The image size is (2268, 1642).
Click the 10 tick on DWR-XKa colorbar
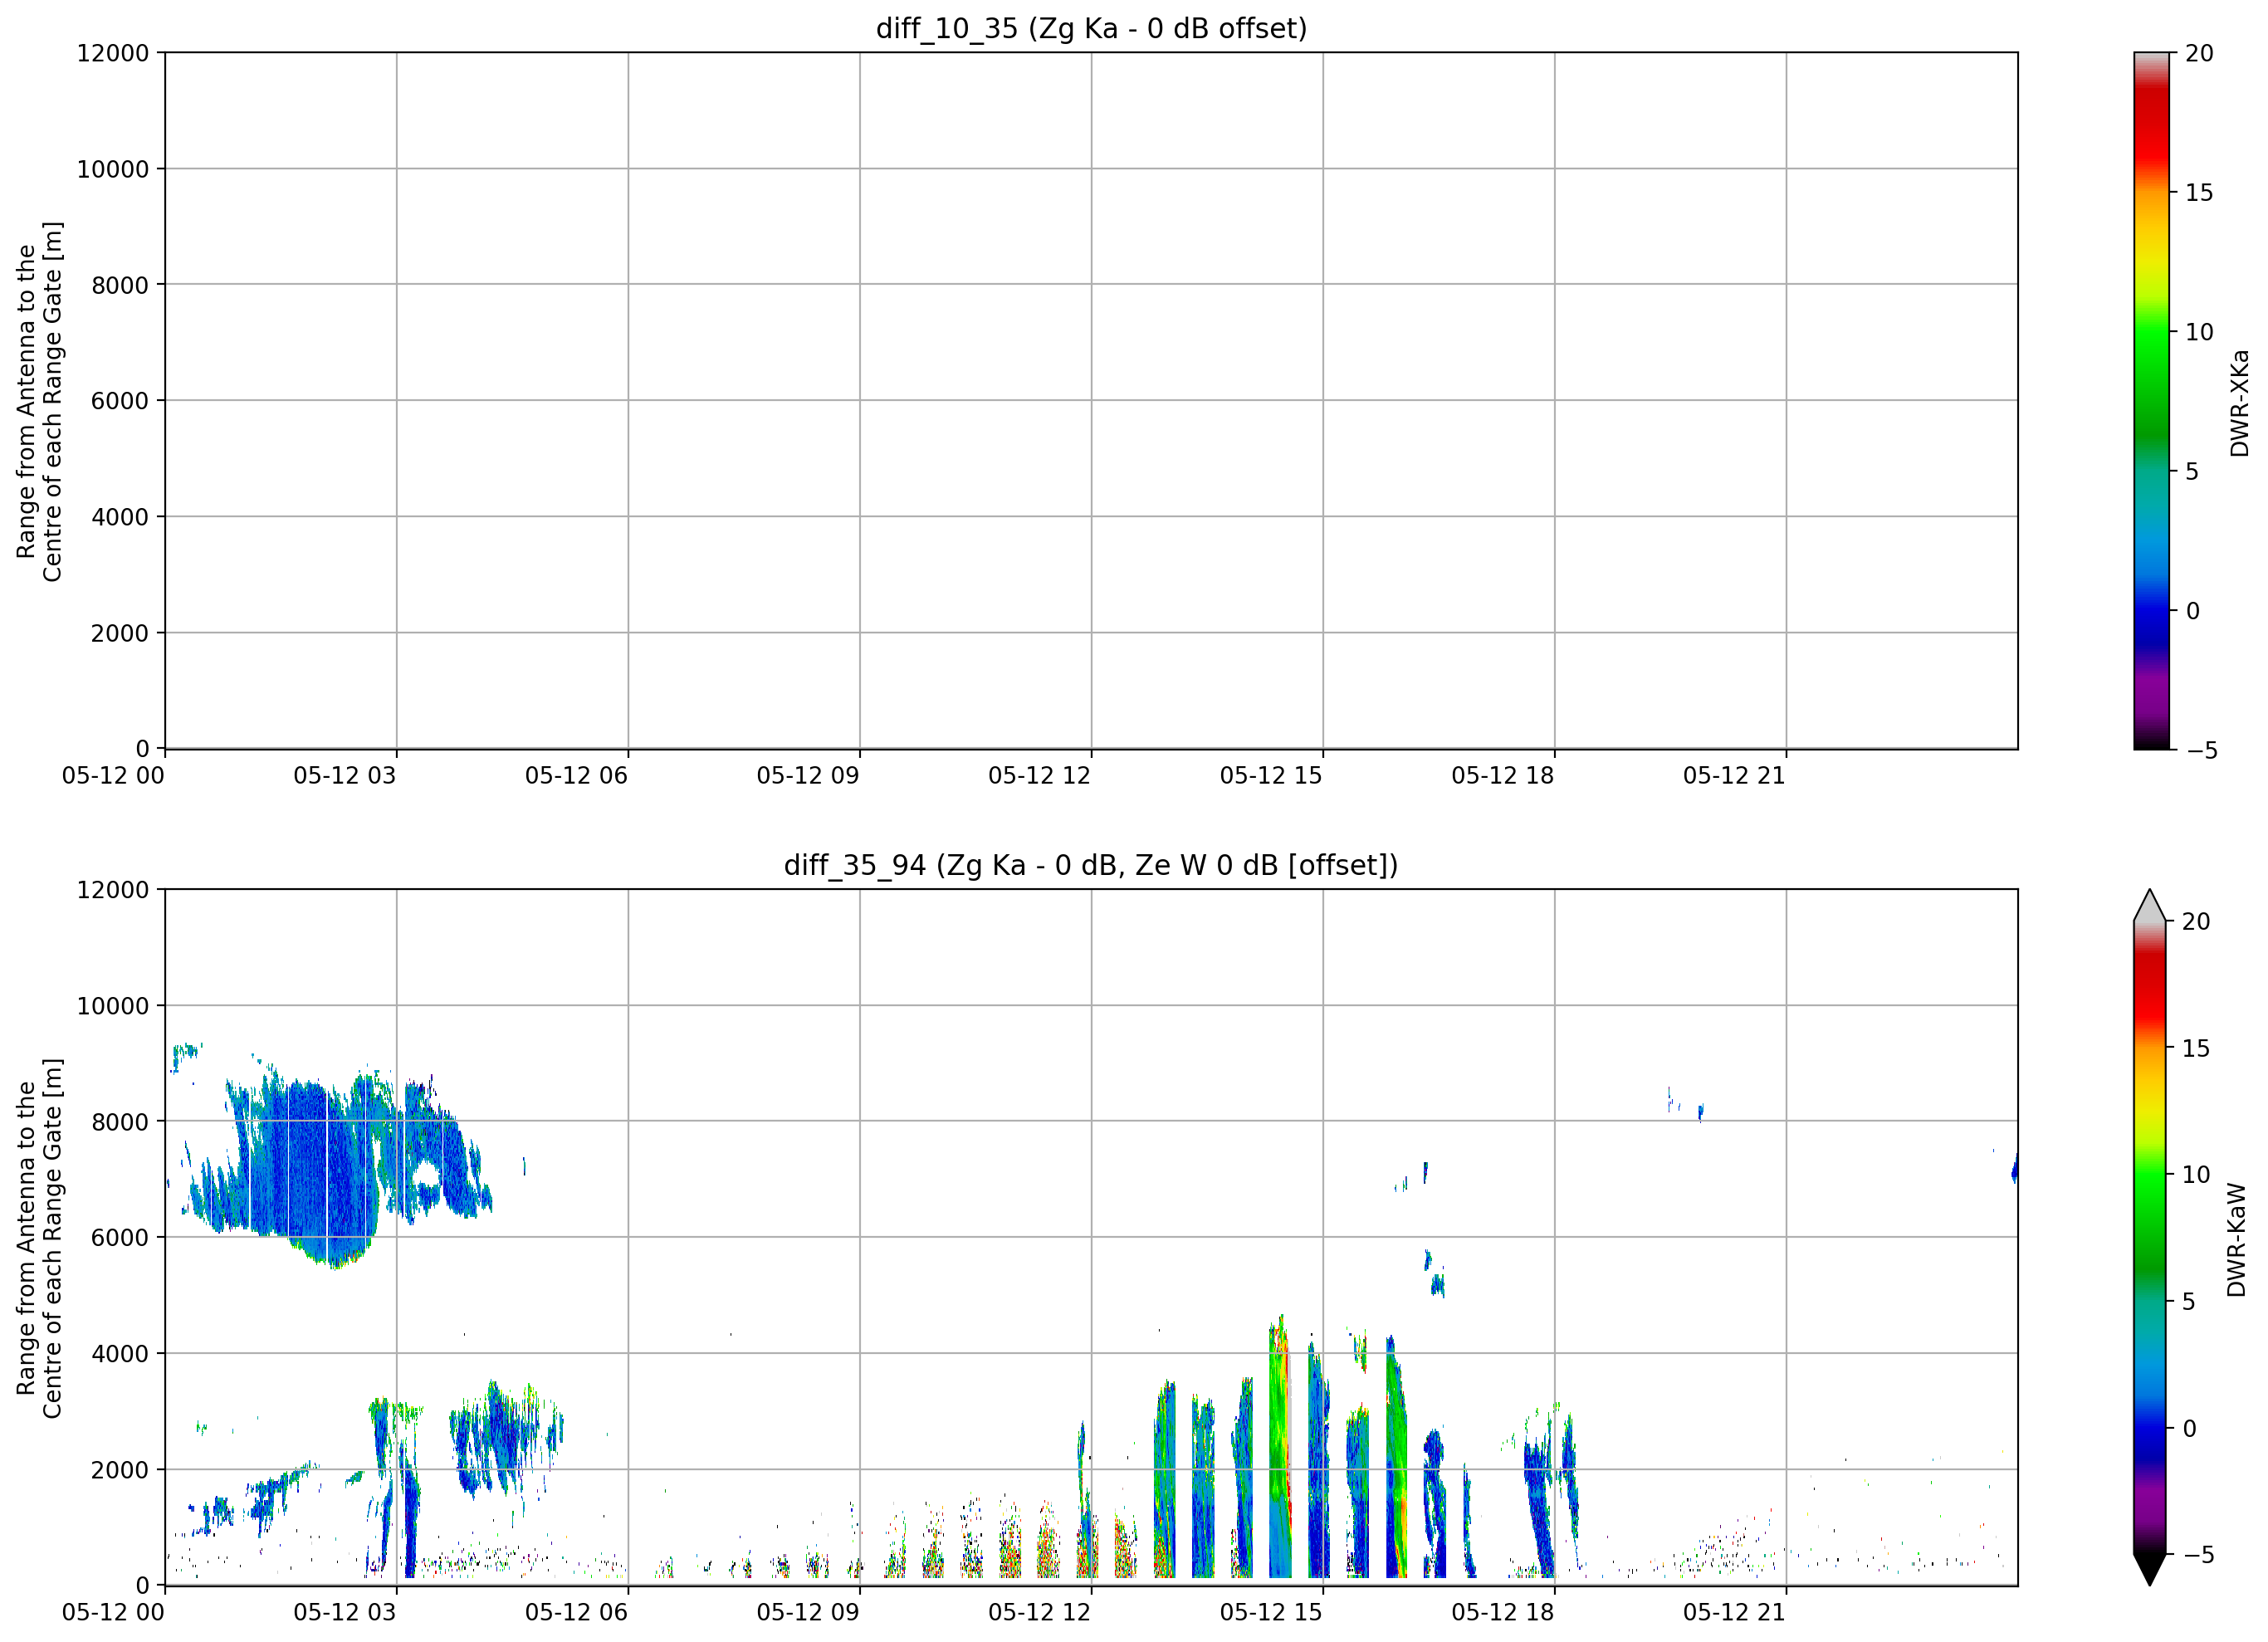point(2199,332)
